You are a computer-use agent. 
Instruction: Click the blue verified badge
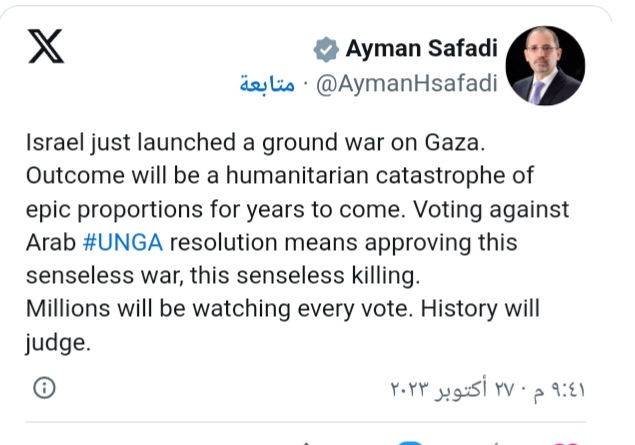tap(326, 49)
